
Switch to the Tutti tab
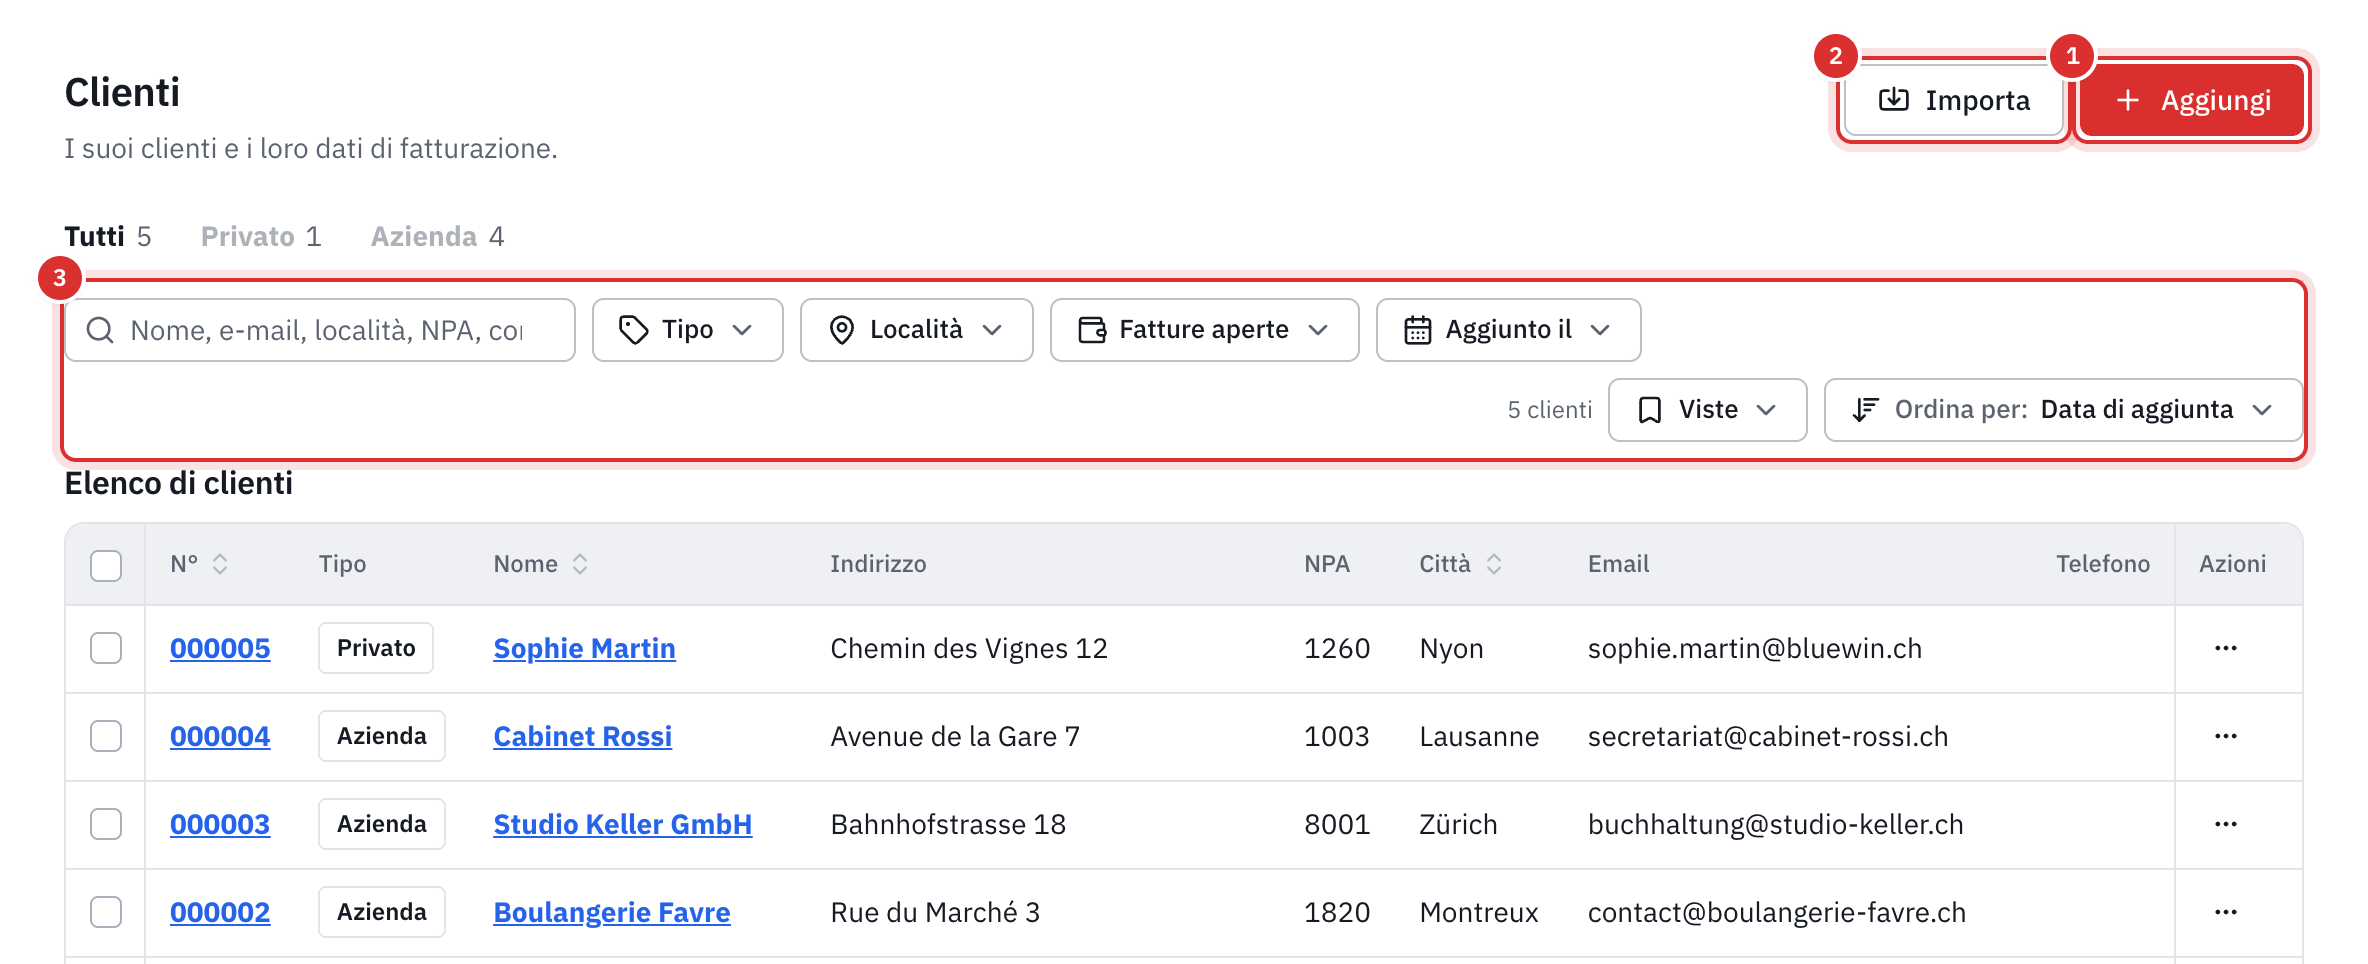tap(108, 236)
